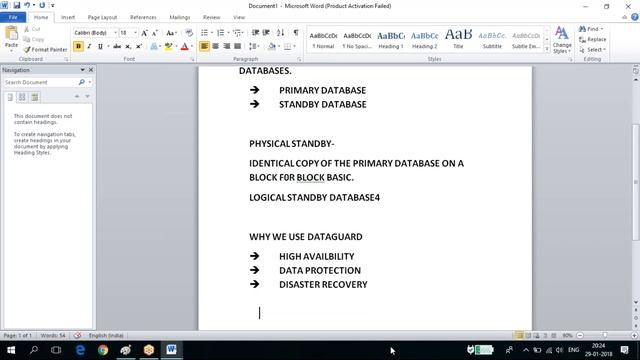Switch to the Insert tab
Screen dimensions: 640x360
coord(68,17)
